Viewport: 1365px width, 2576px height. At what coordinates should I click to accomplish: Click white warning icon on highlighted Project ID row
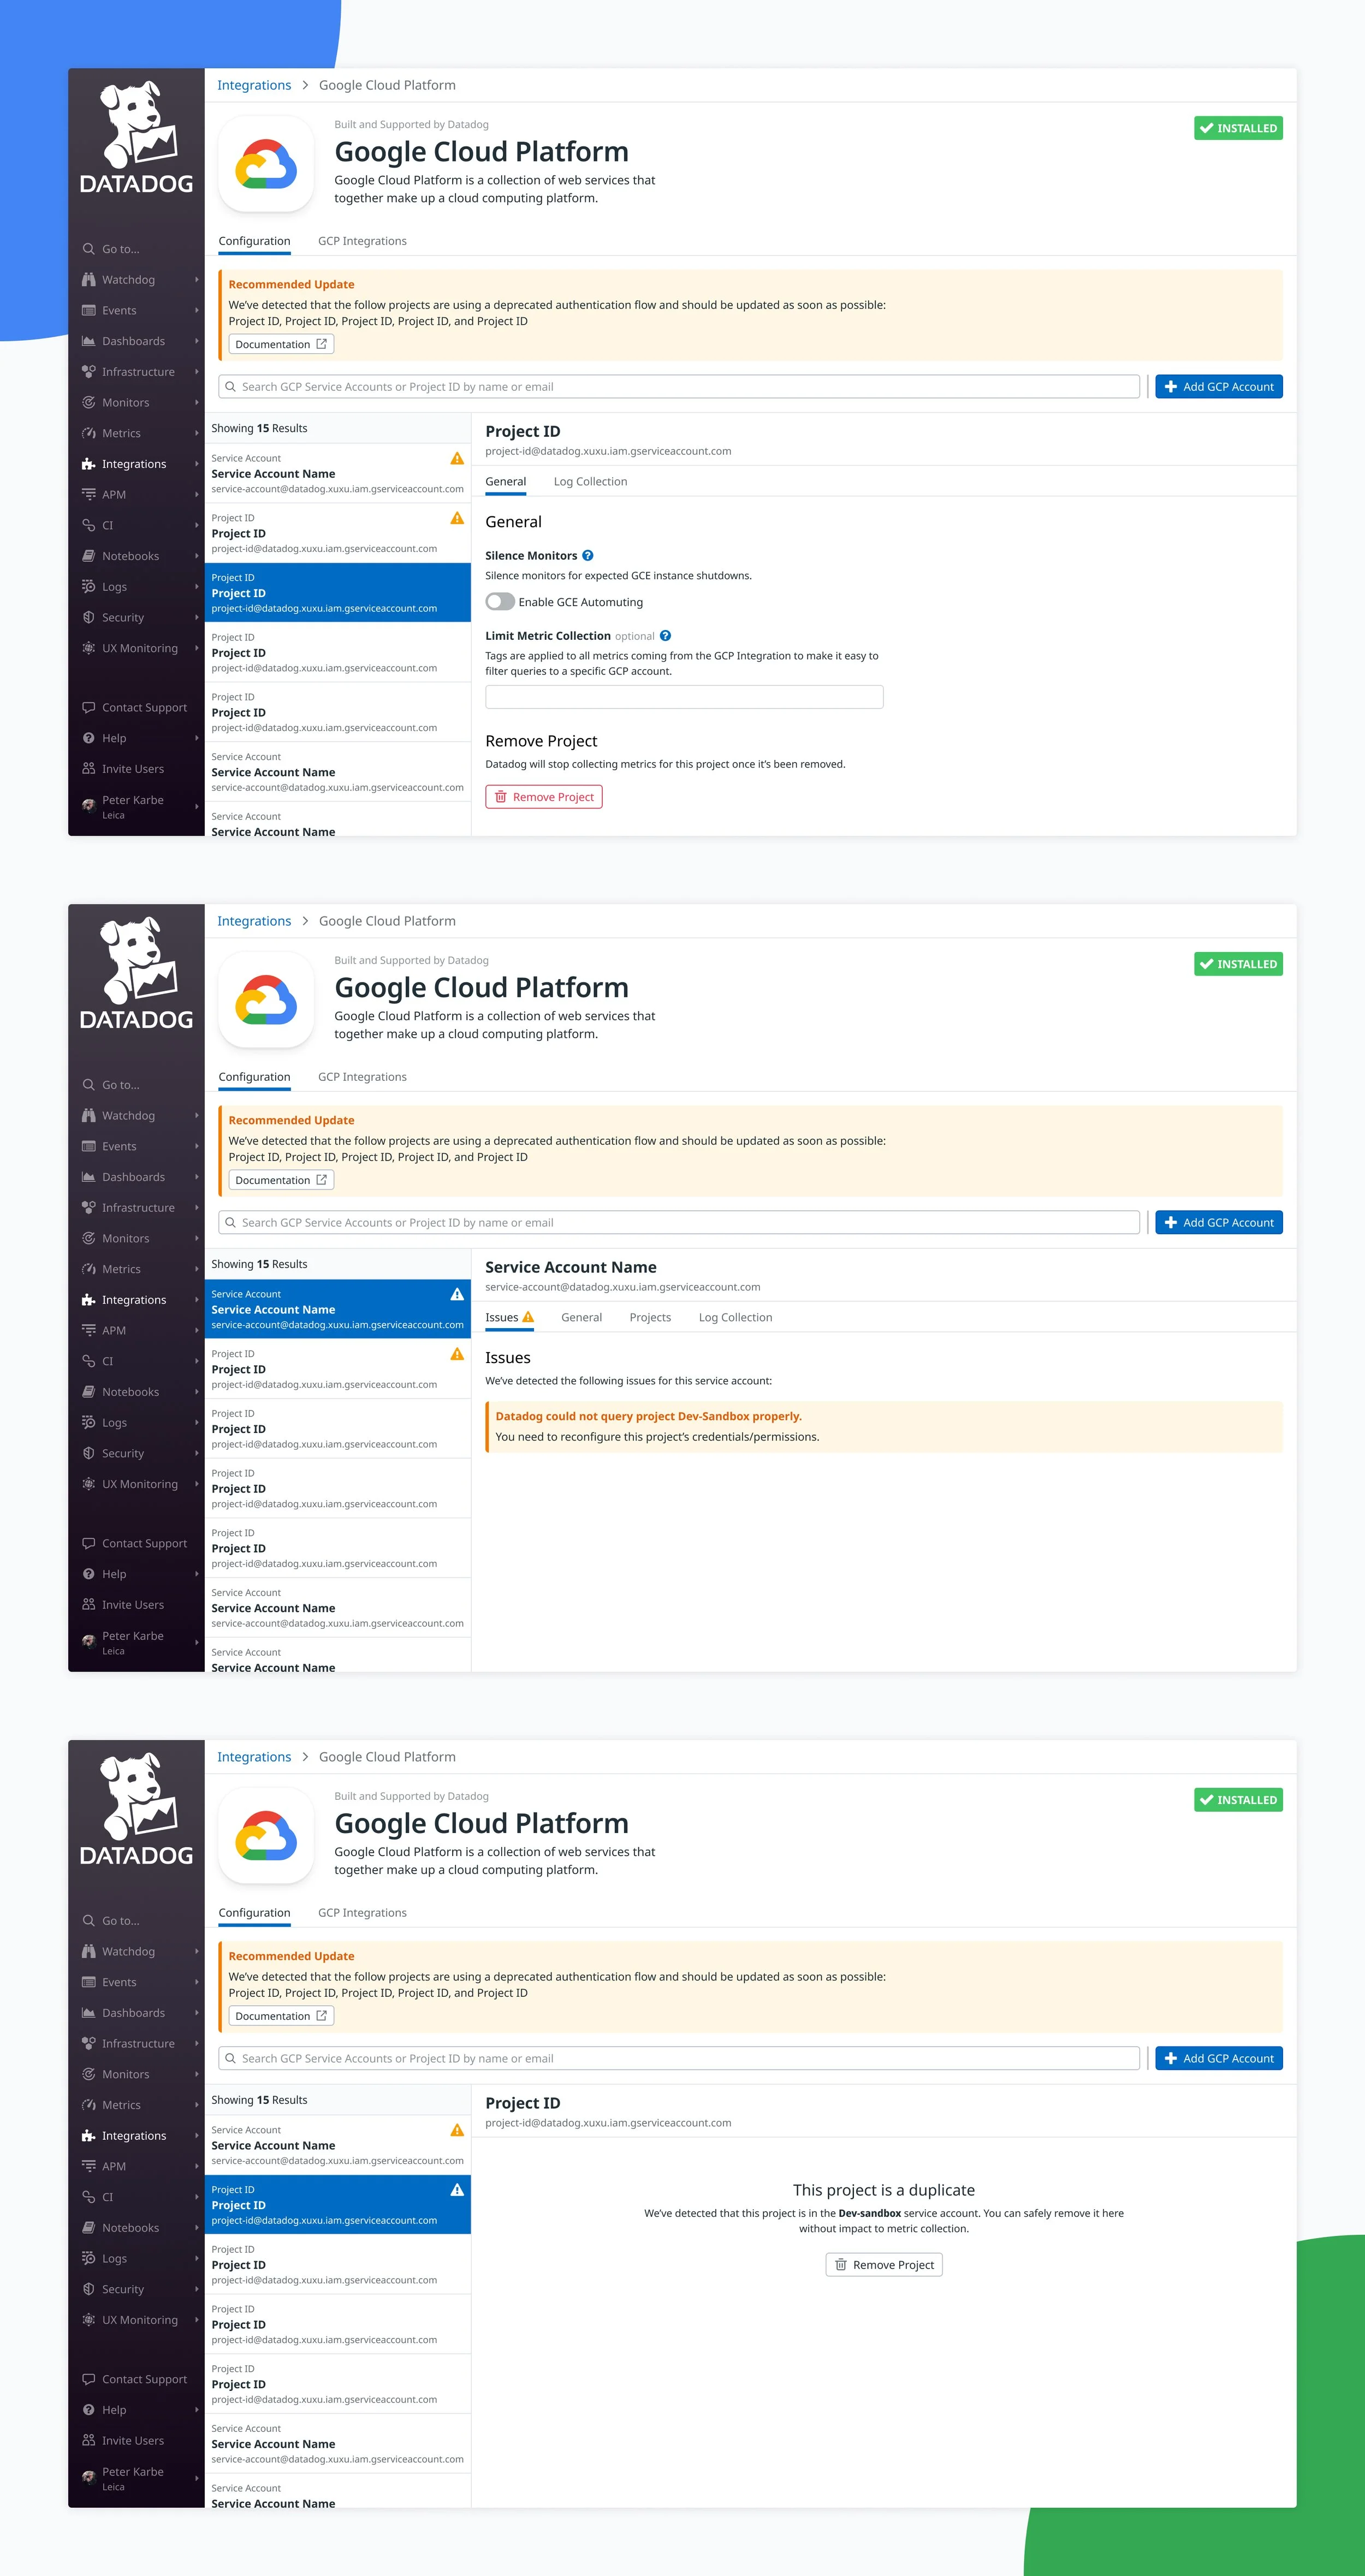[x=457, y=2191]
